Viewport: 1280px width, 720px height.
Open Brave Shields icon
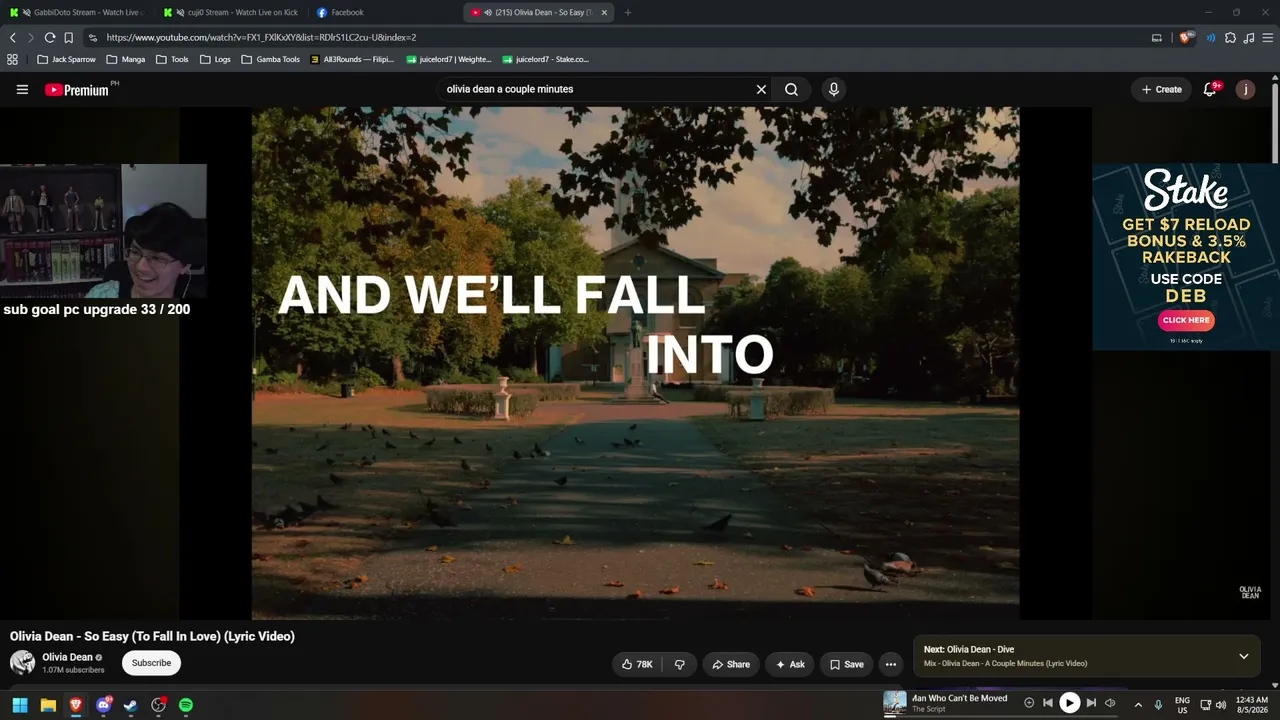1187,37
